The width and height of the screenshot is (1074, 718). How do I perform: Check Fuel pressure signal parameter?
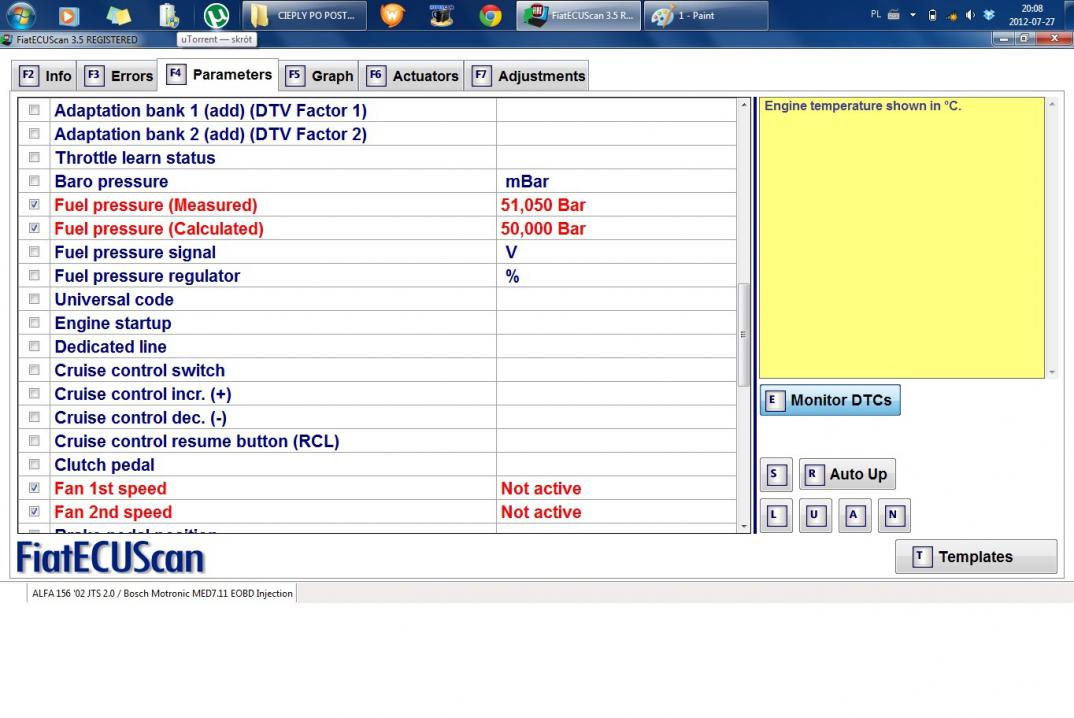tap(34, 251)
